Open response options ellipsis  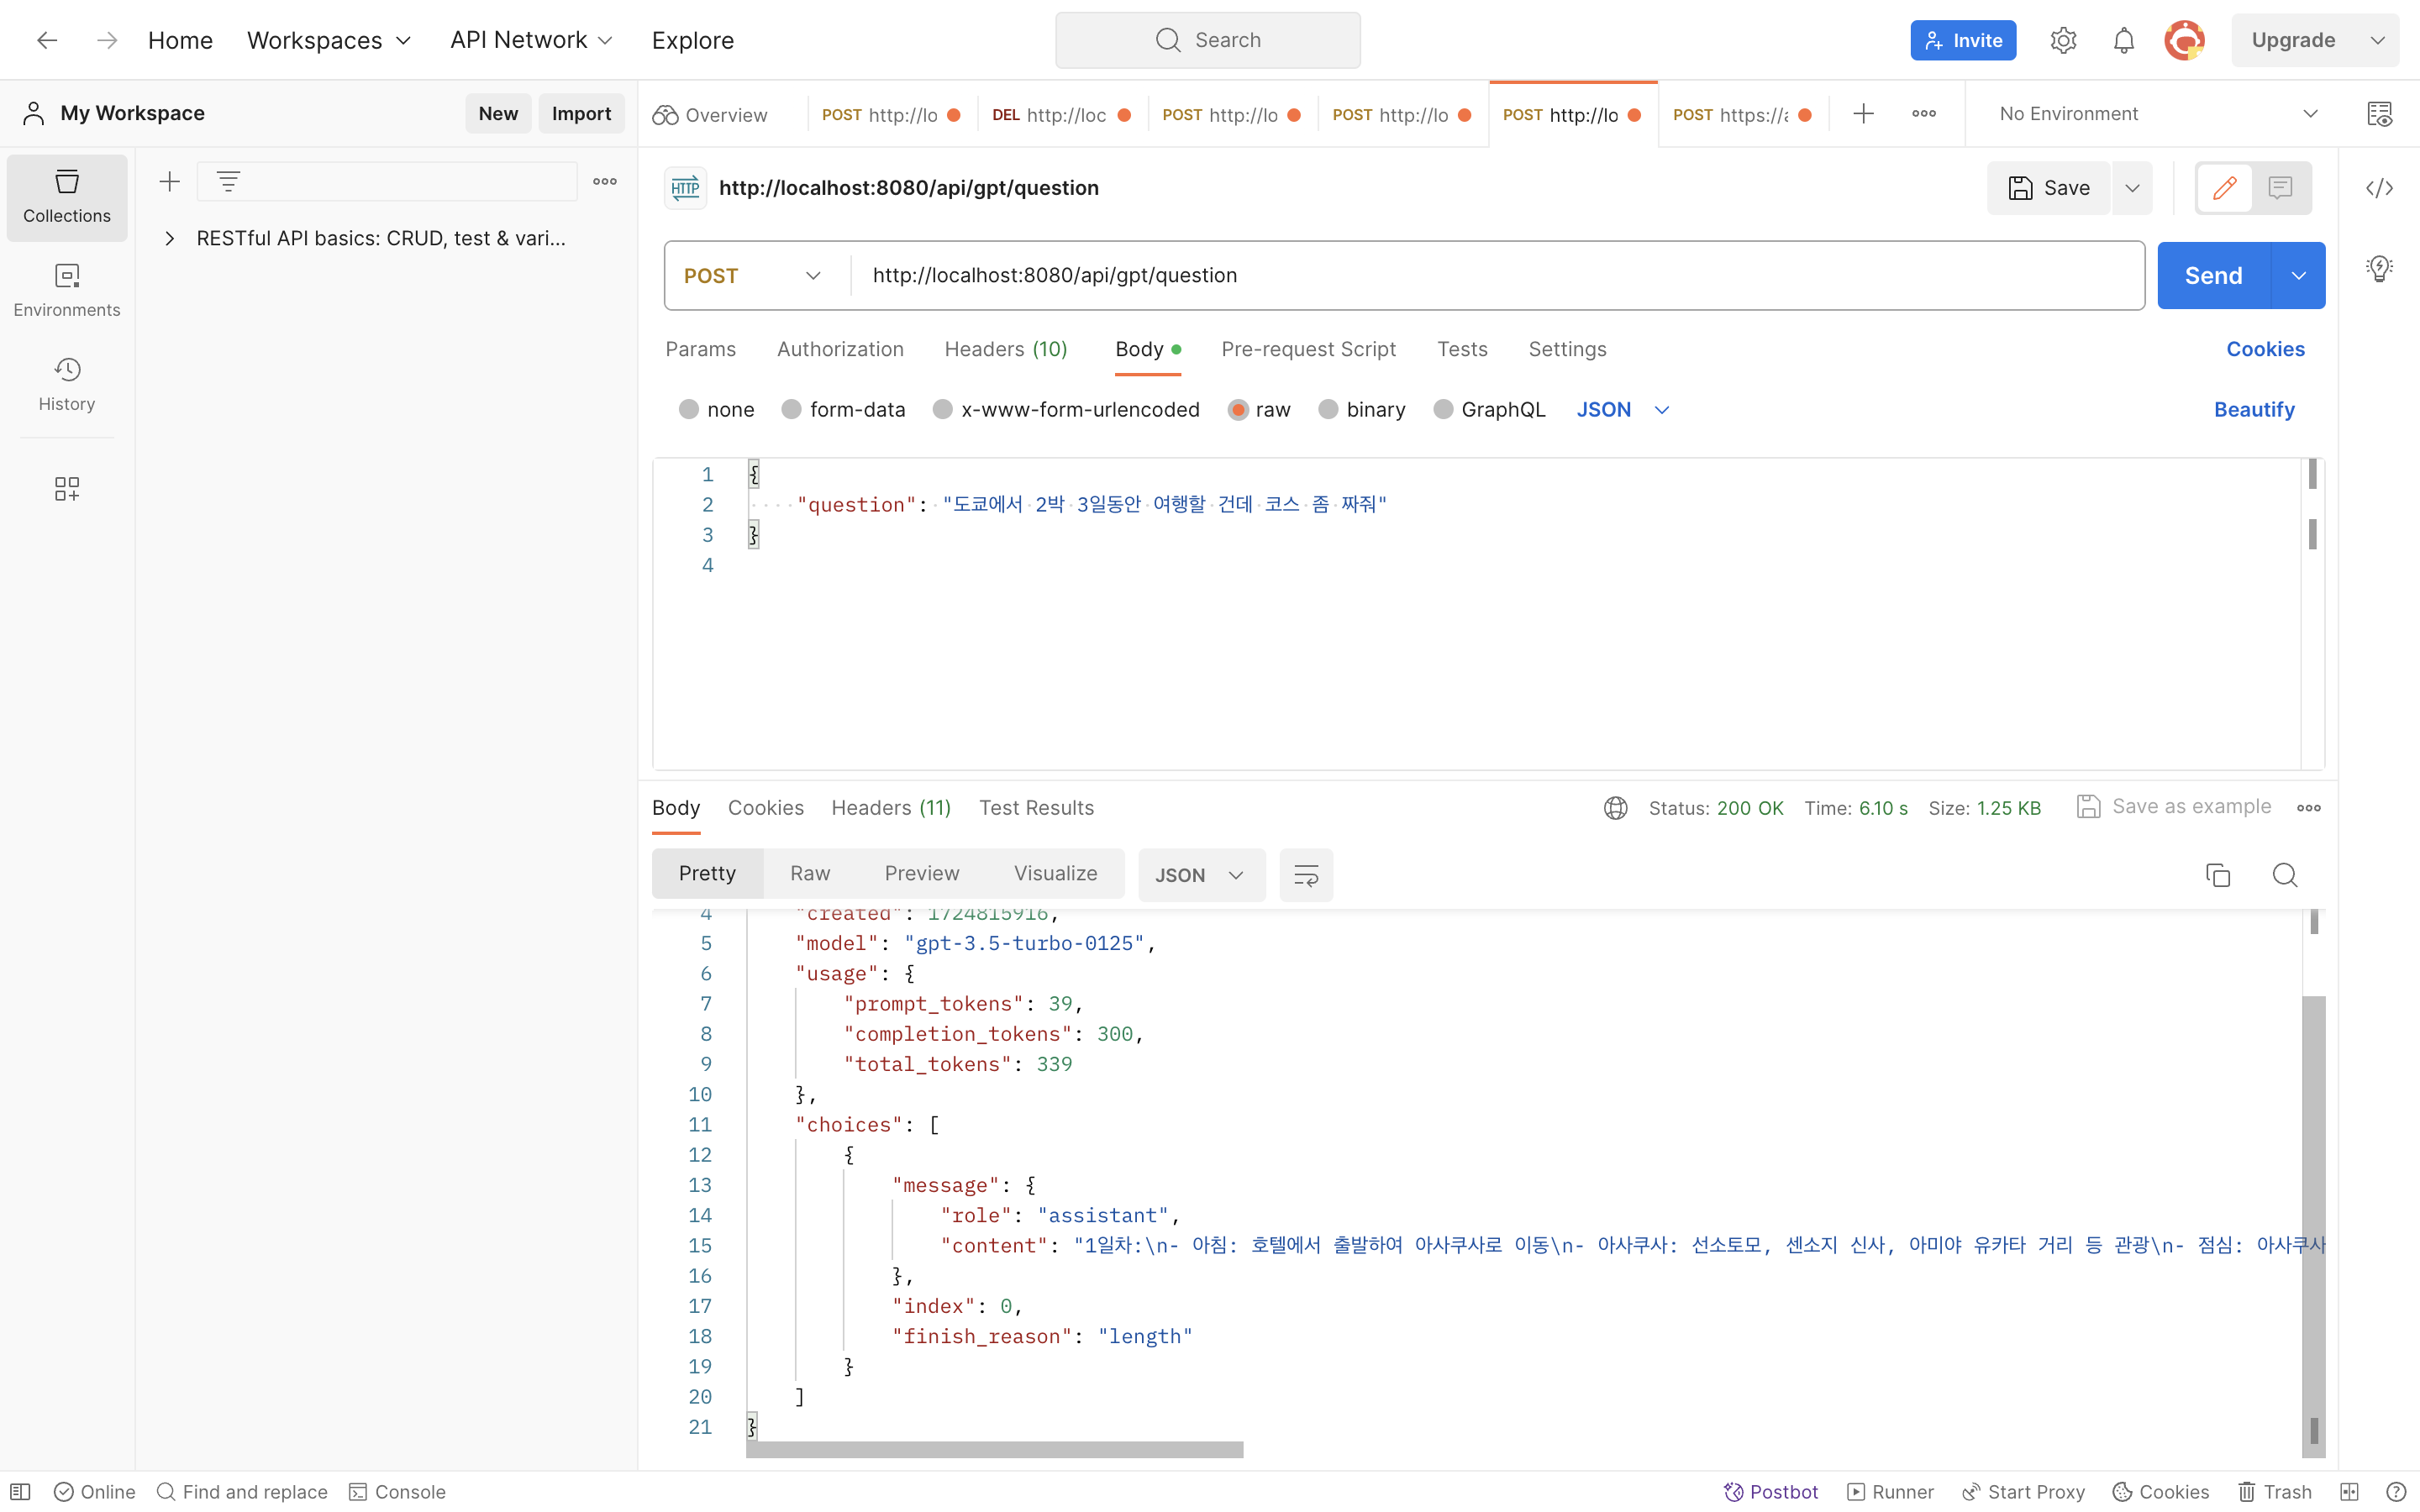(2309, 808)
